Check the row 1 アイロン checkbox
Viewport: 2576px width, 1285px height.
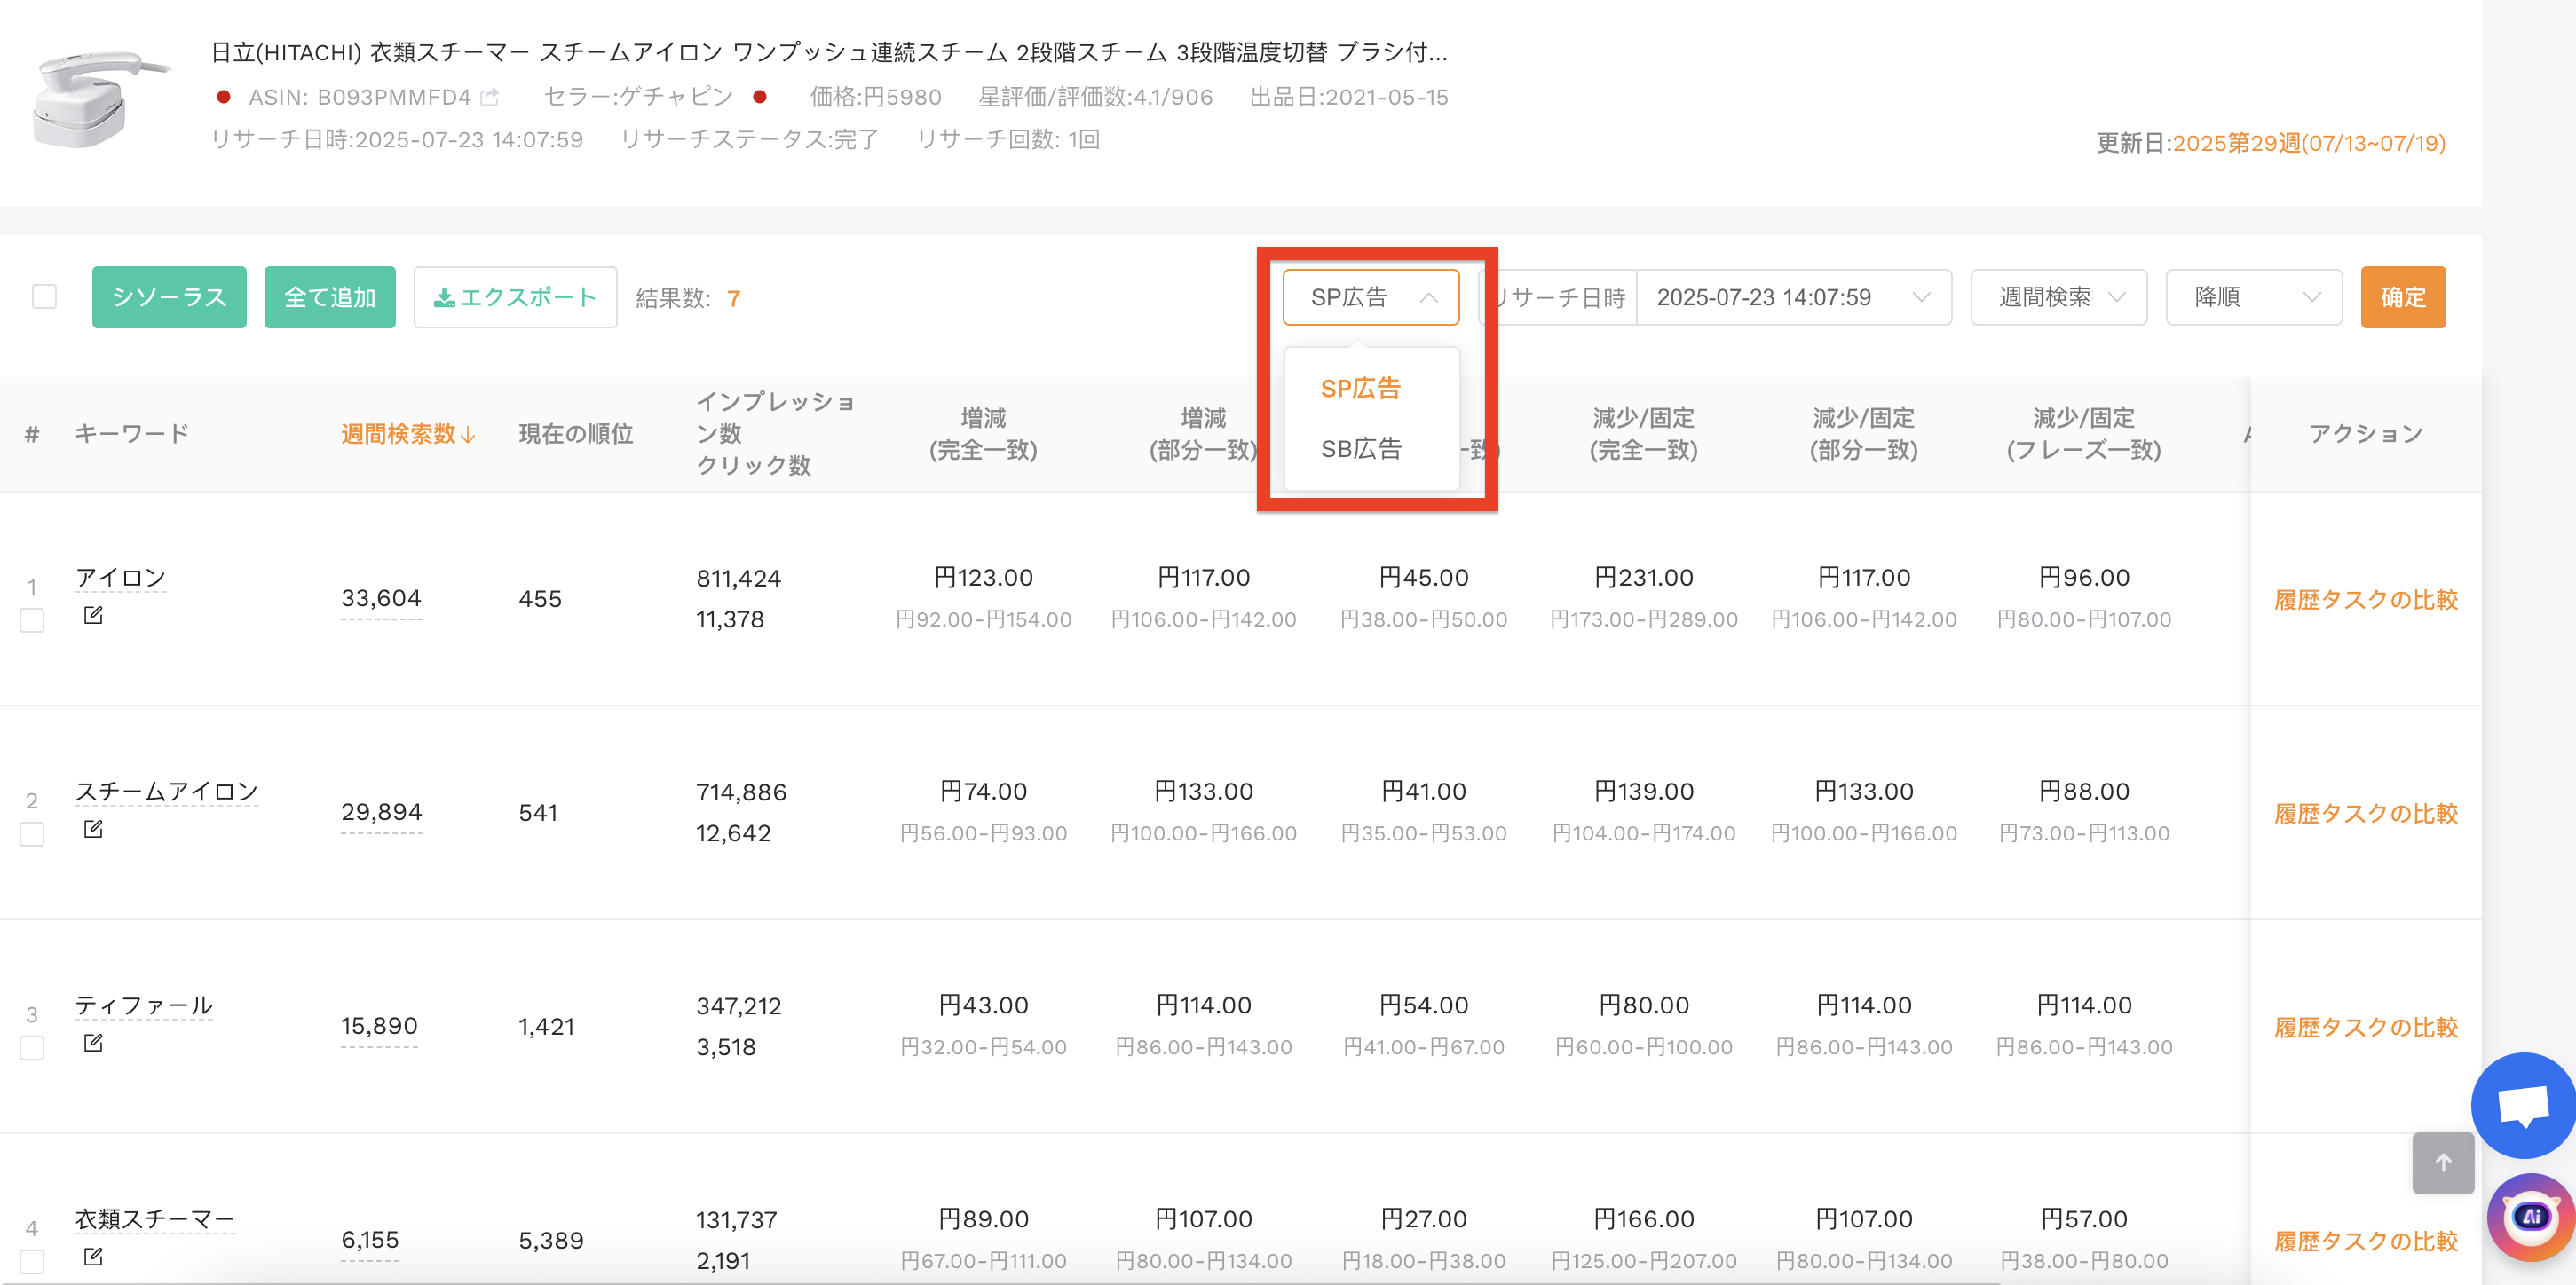click(x=32, y=620)
